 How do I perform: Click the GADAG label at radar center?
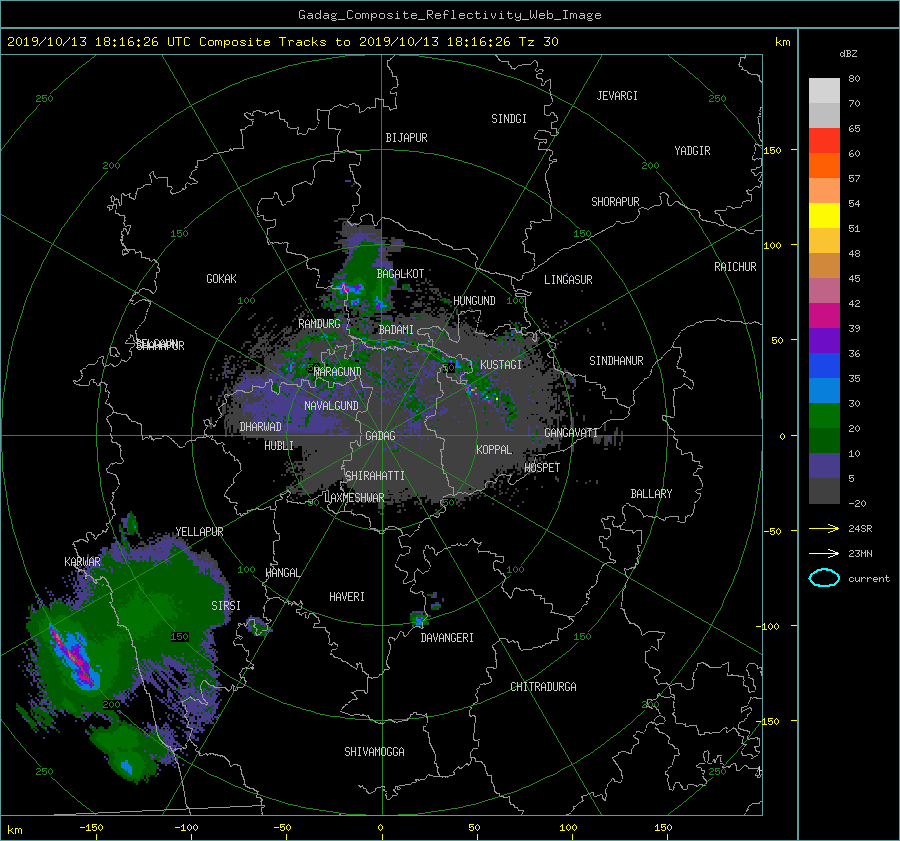381,436
